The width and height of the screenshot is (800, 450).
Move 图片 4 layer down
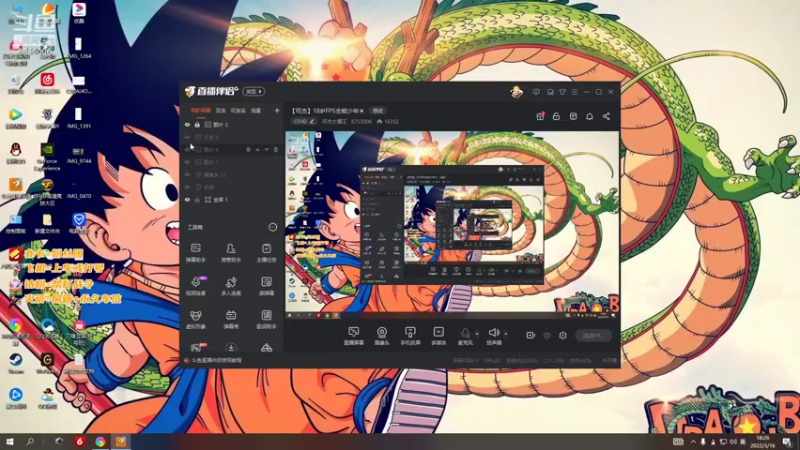(266, 149)
